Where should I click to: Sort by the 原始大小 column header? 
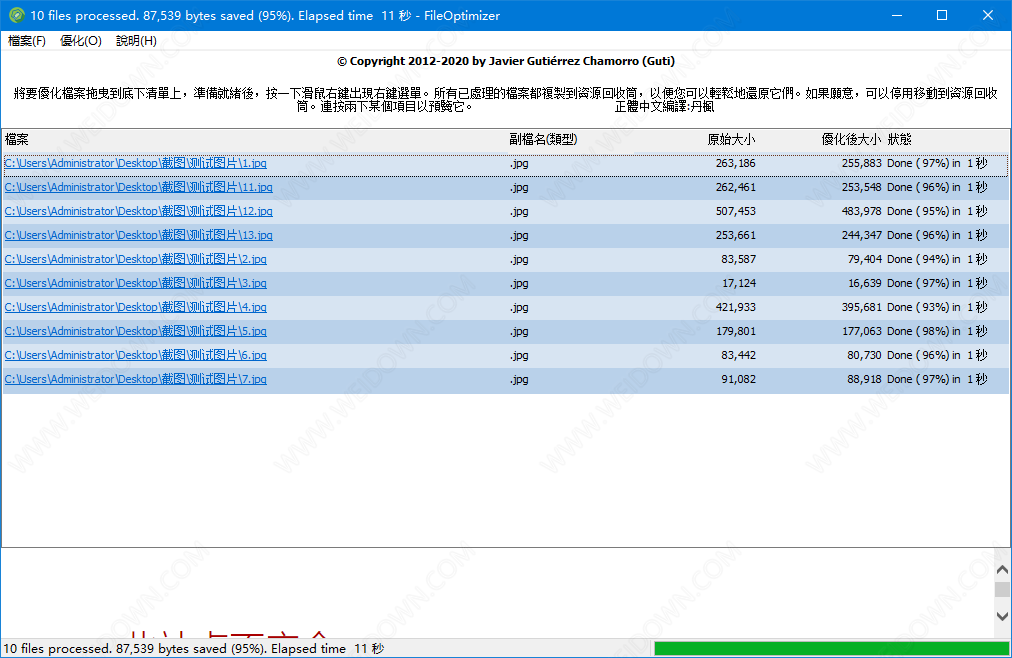tap(731, 139)
